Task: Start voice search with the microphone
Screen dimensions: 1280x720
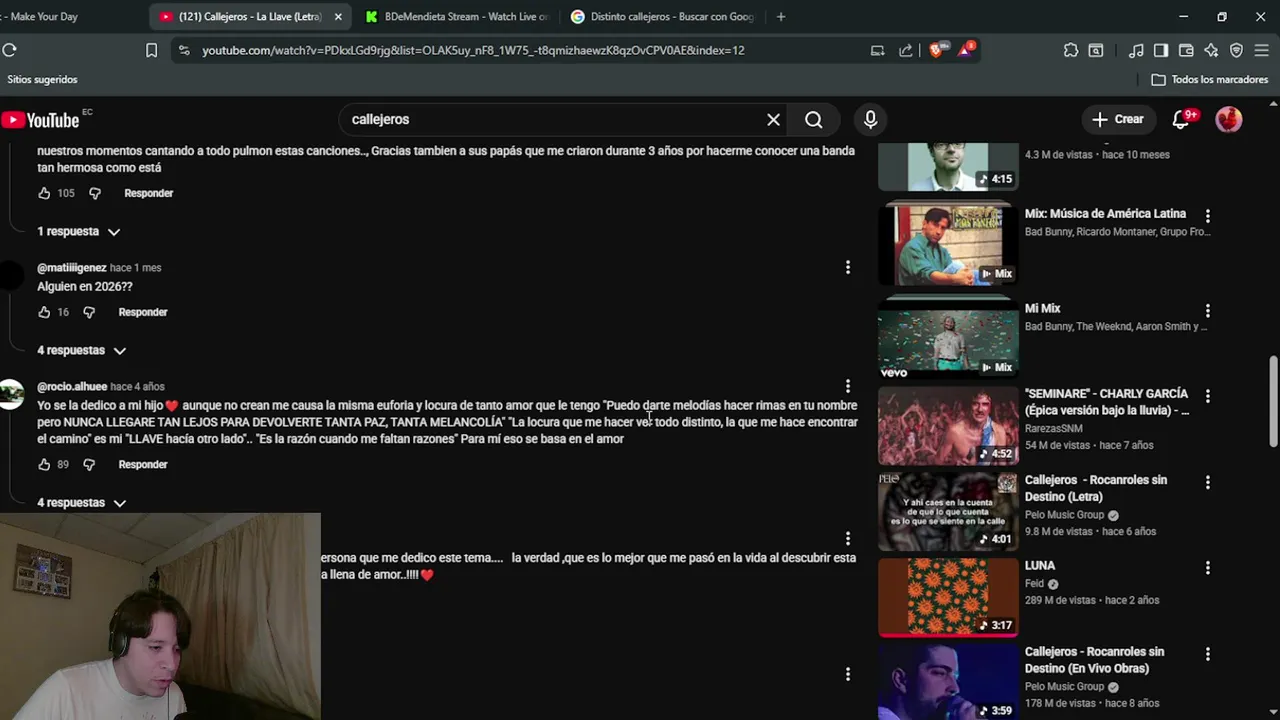Action: pos(871,120)
